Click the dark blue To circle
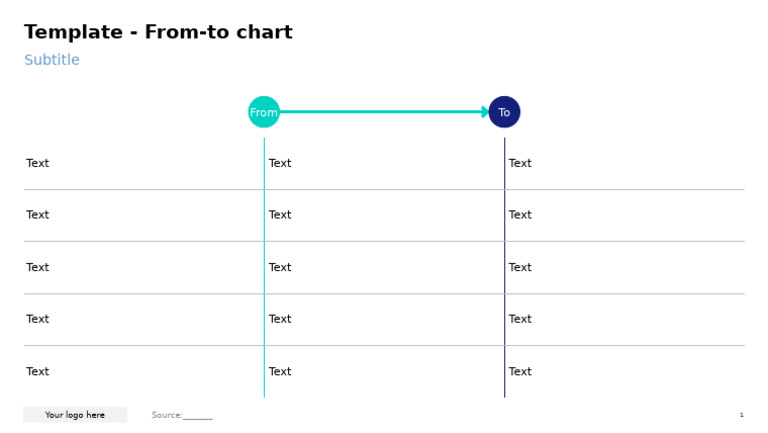The height and width of the screenshot is (433, 768). (x=504, y=112)
